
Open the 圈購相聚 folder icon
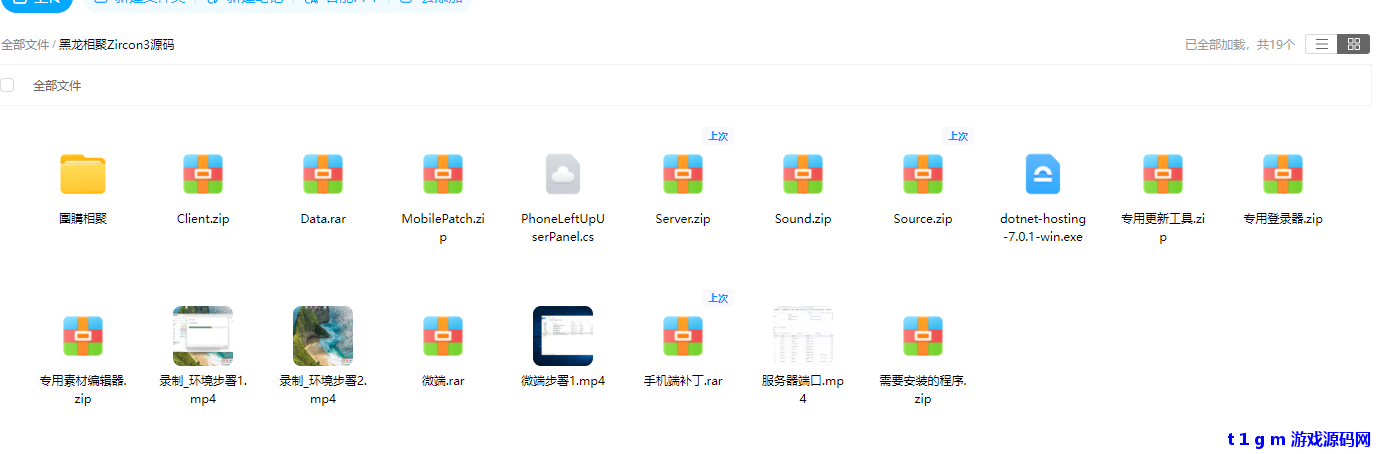83,174
